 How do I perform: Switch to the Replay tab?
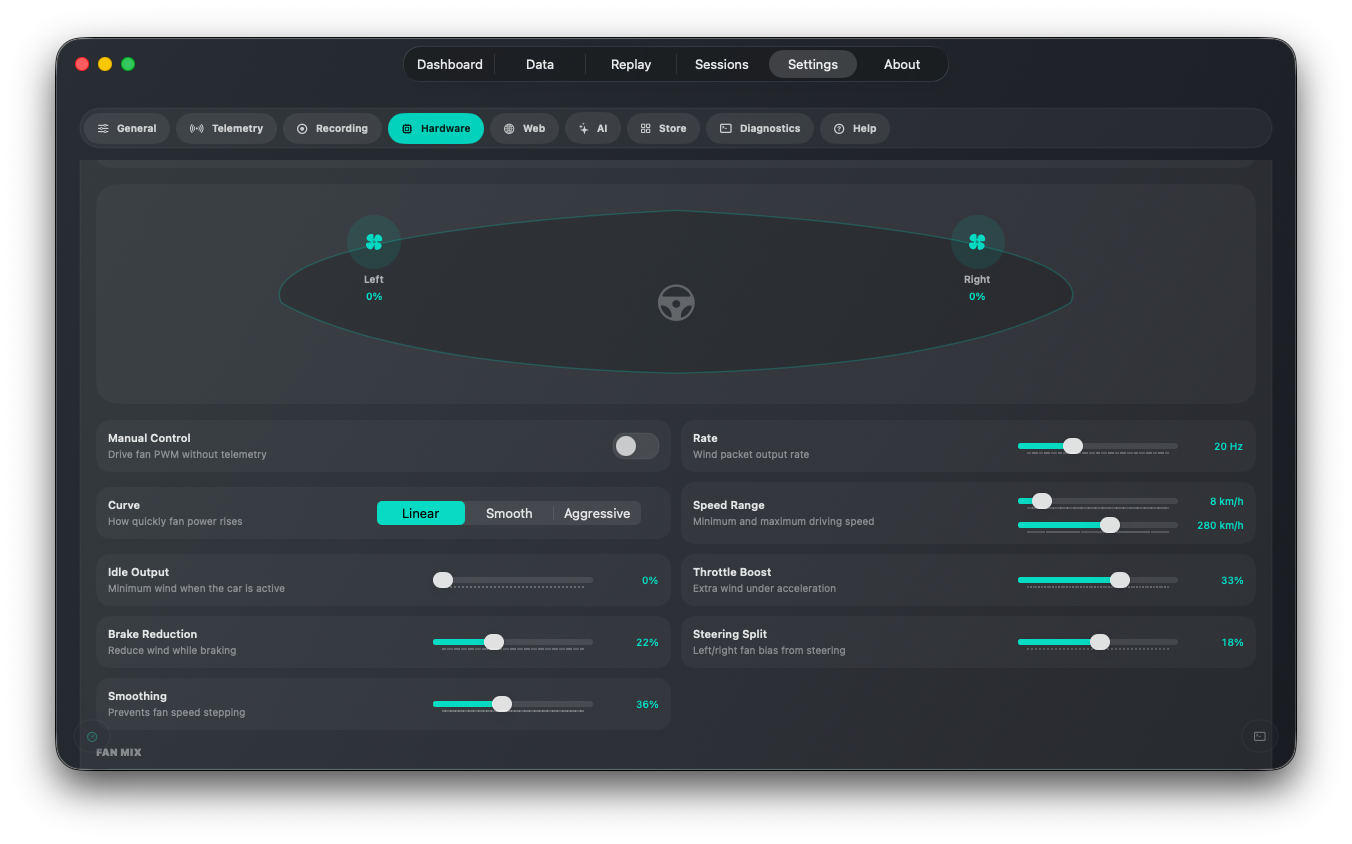click(631, 64)
